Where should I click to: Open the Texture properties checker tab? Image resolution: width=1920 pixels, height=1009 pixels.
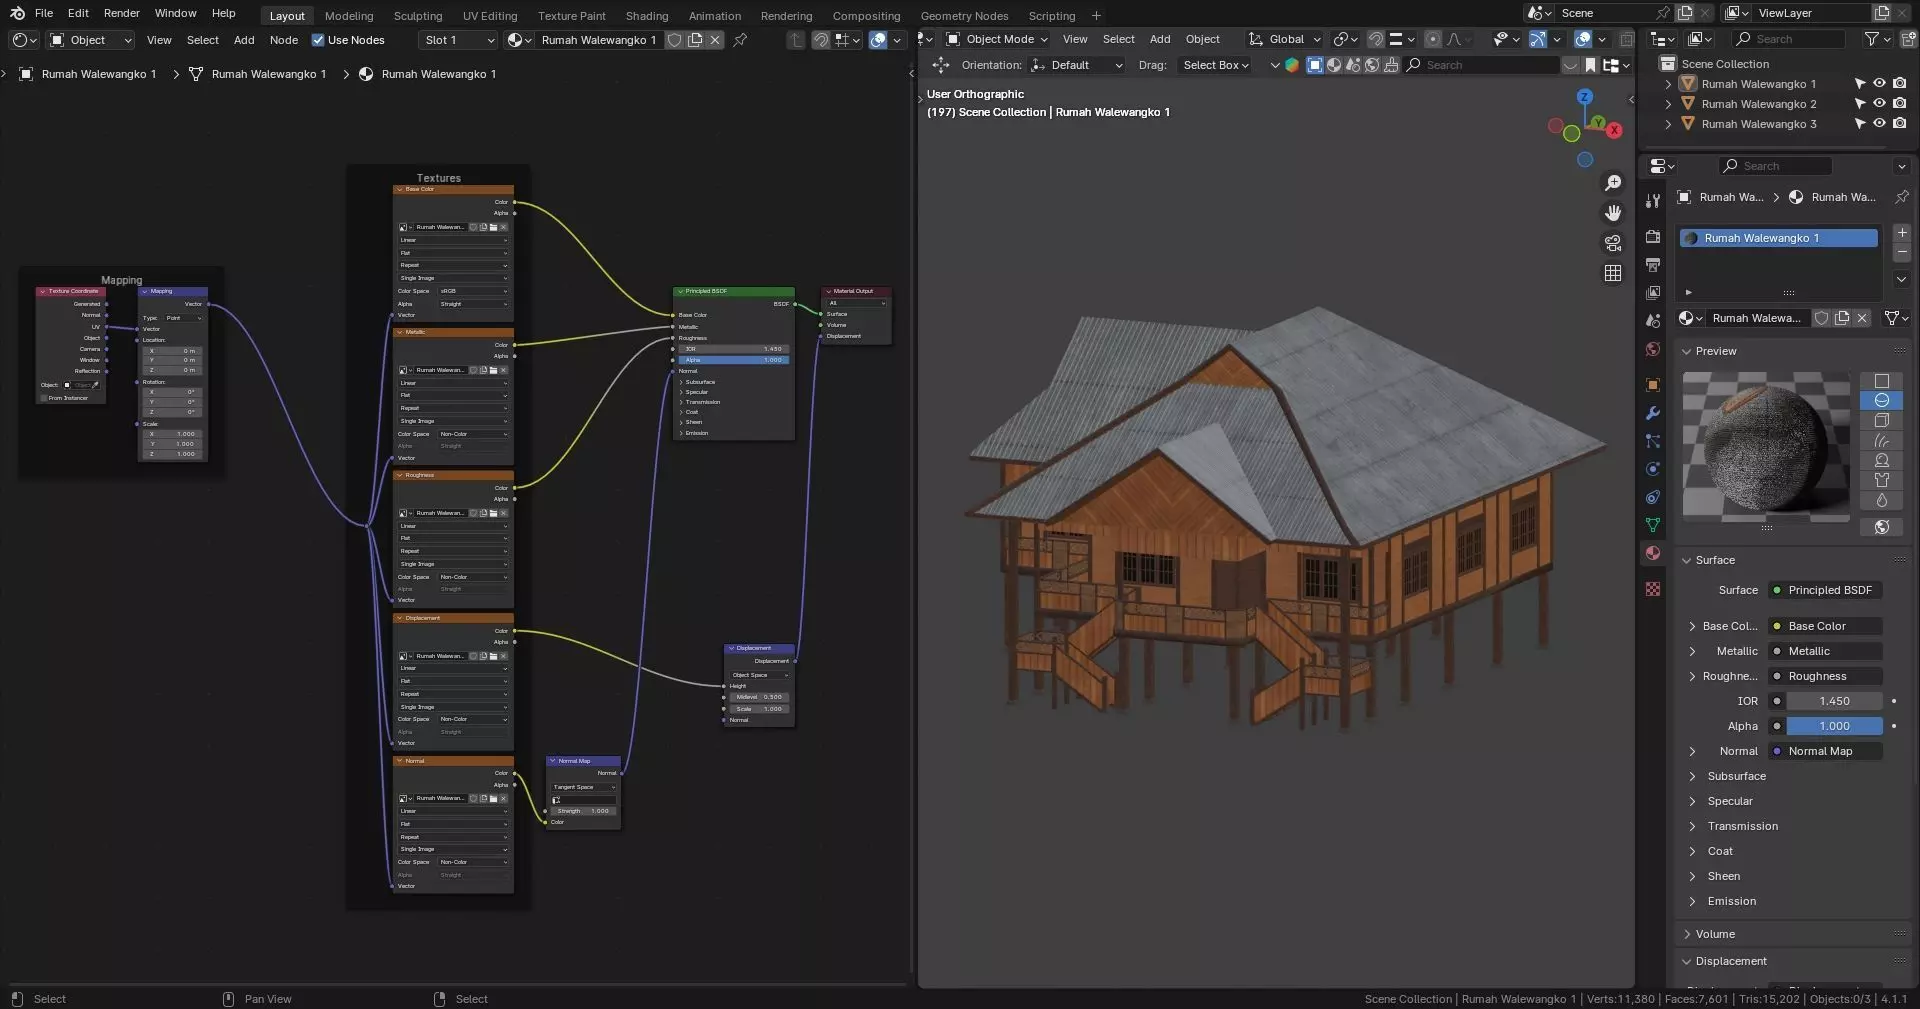[1653, 589]
